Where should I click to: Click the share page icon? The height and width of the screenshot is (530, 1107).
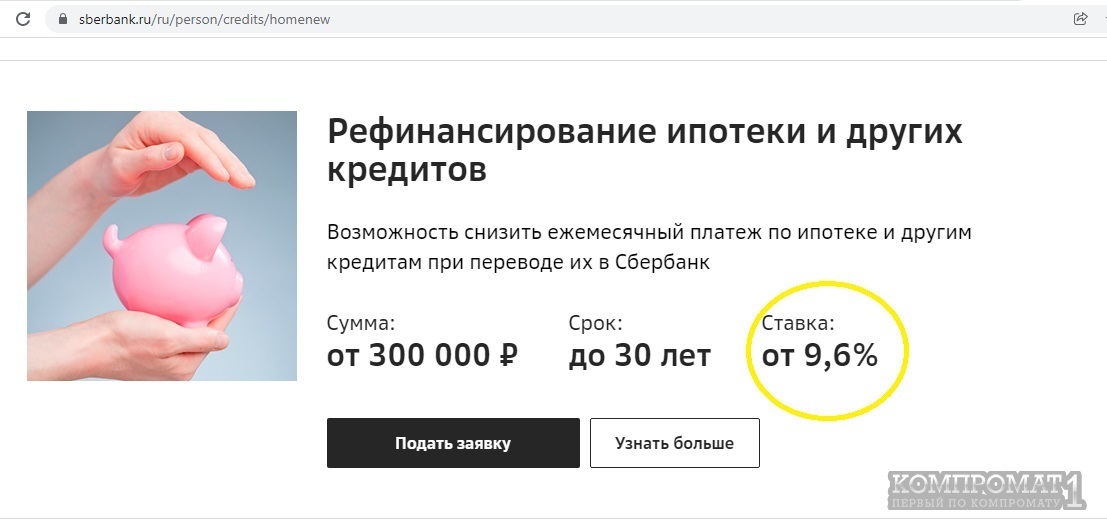pyautogui.click(x=1080, y=19)
